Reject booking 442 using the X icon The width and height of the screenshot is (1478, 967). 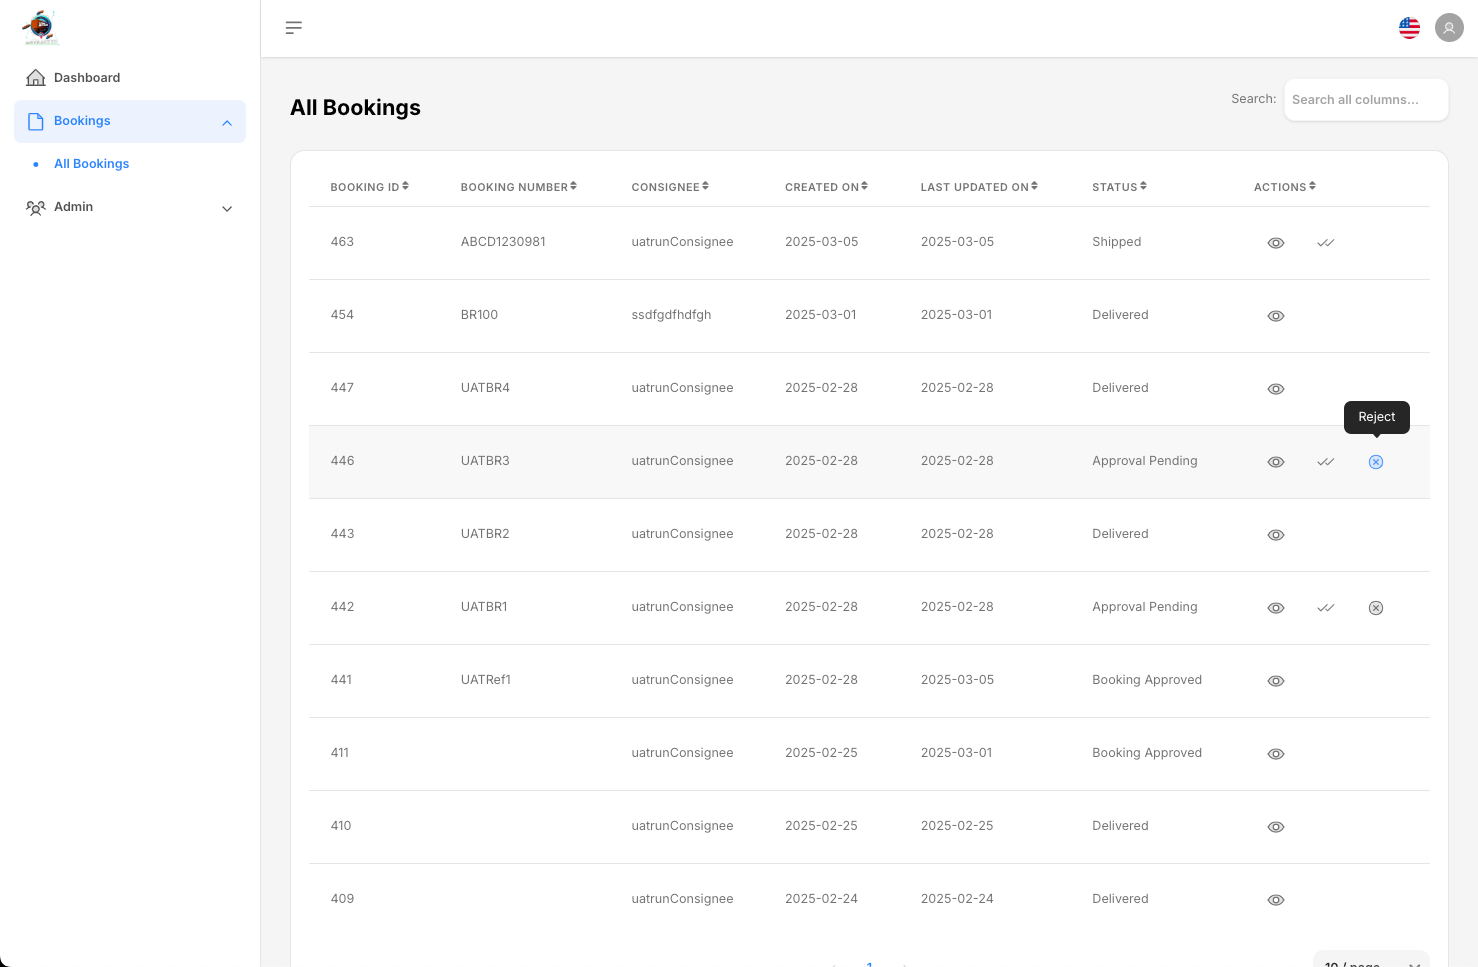click(x=1375, y=608)
